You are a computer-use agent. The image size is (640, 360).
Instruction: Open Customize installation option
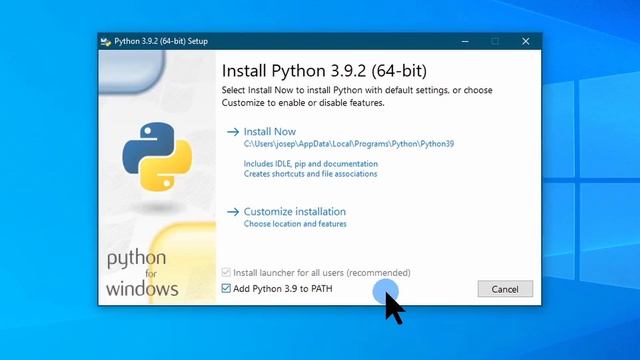click(x=295, y=211)
